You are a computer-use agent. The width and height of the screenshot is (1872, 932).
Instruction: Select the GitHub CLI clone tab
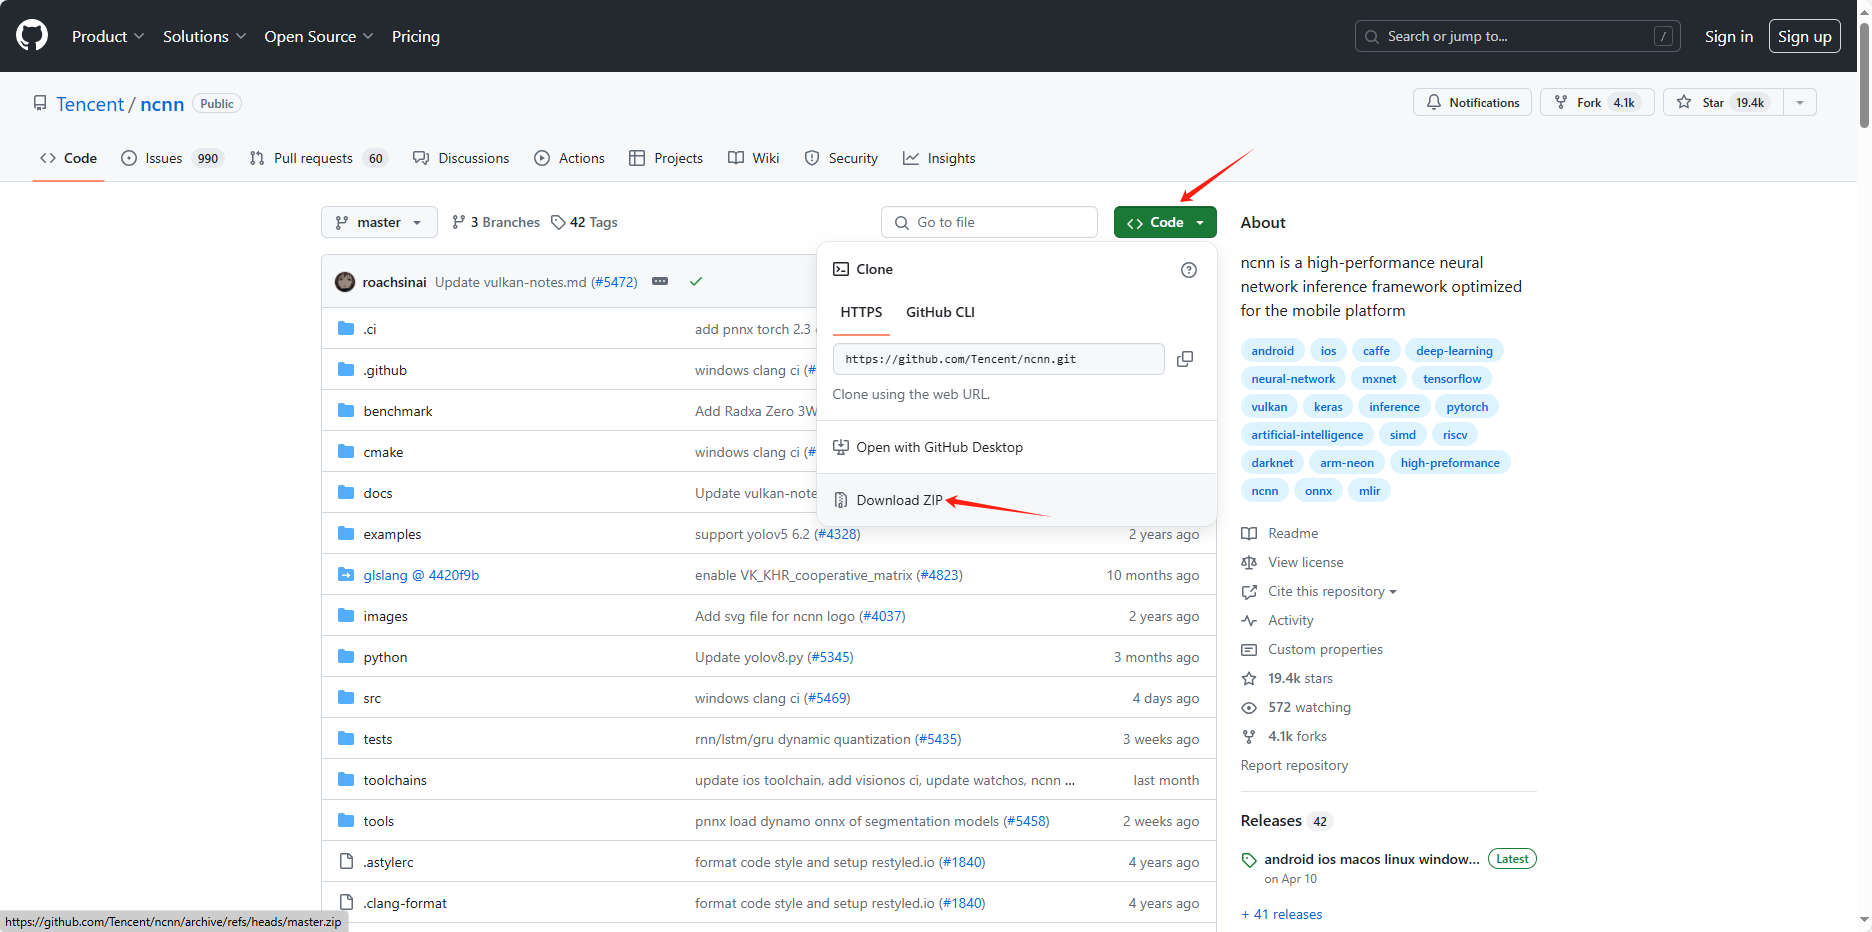tap(940, 312)
